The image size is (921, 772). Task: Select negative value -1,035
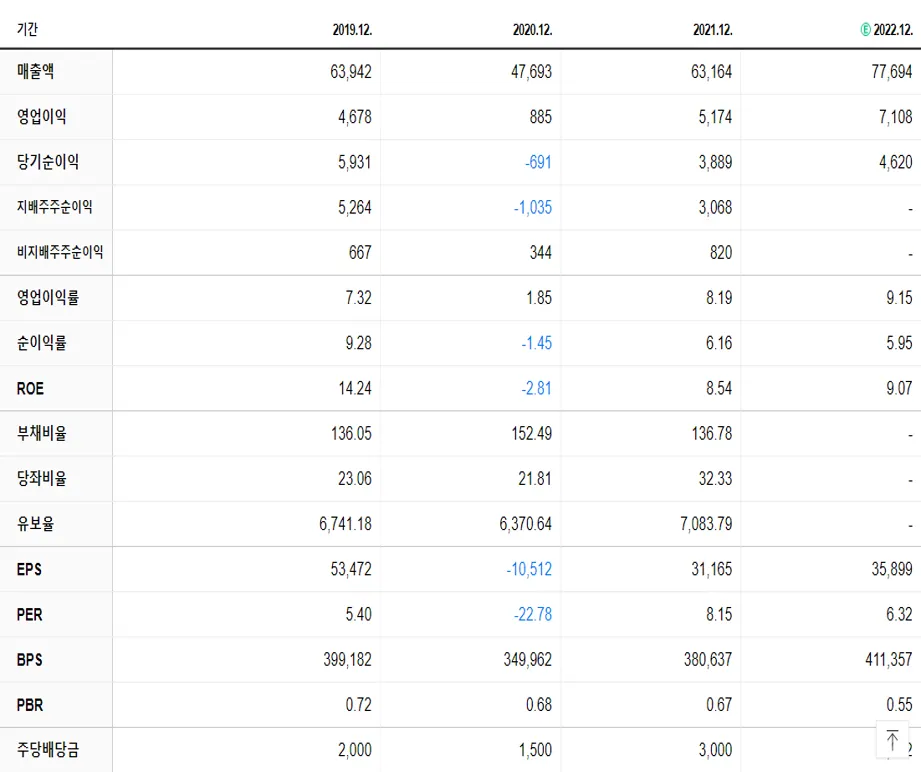tap(533, 207)
